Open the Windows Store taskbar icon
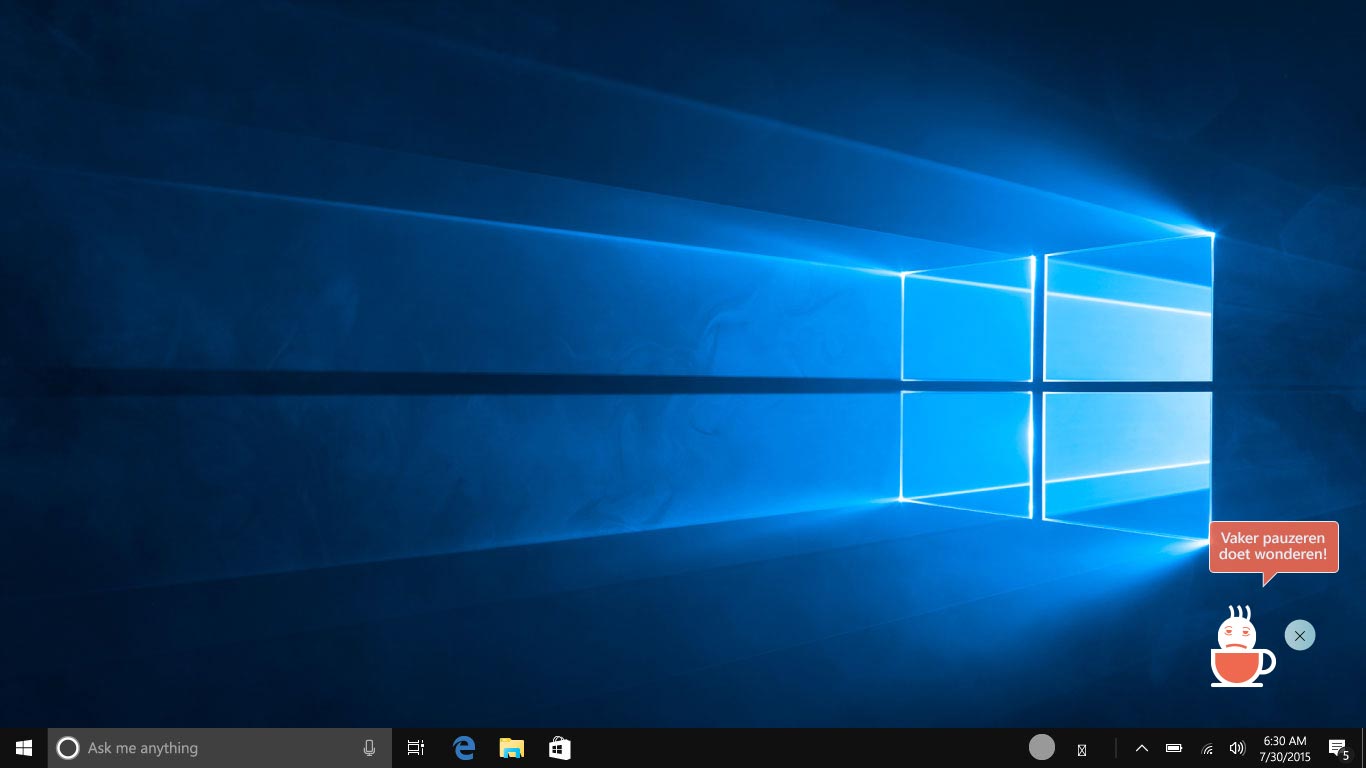Image resolution: width=1366 pixels, height=768 pixels. click(560, 748)
